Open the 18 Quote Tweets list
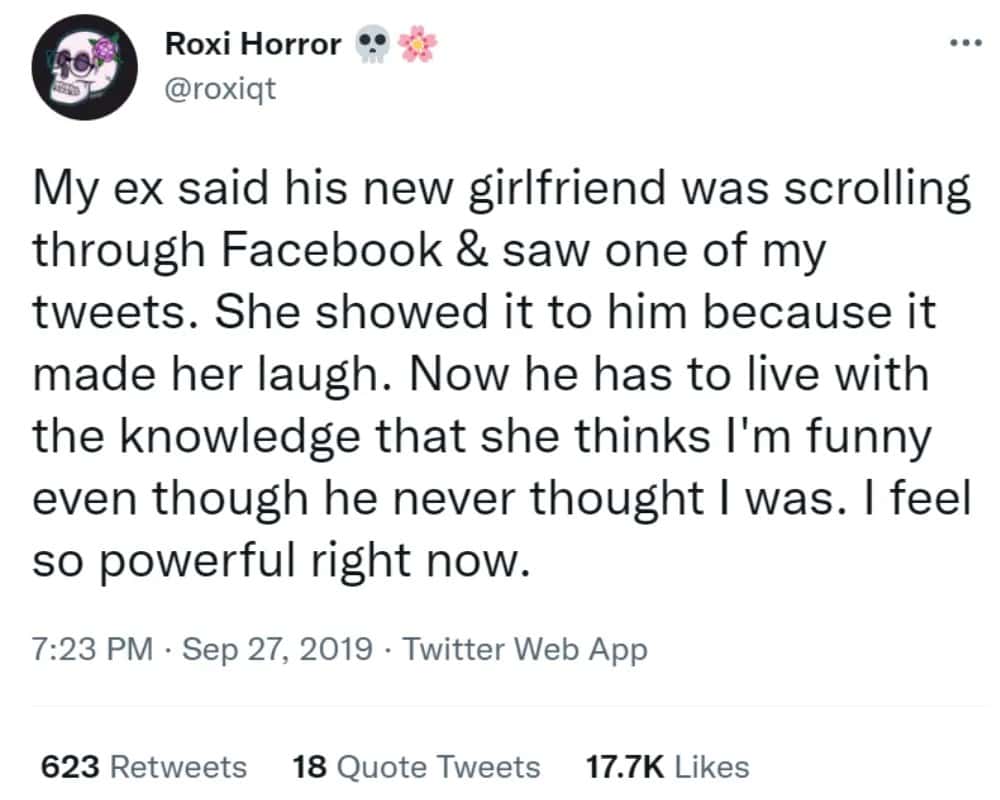The height and width of the screenshot is (800, 1000). (416, 767)
